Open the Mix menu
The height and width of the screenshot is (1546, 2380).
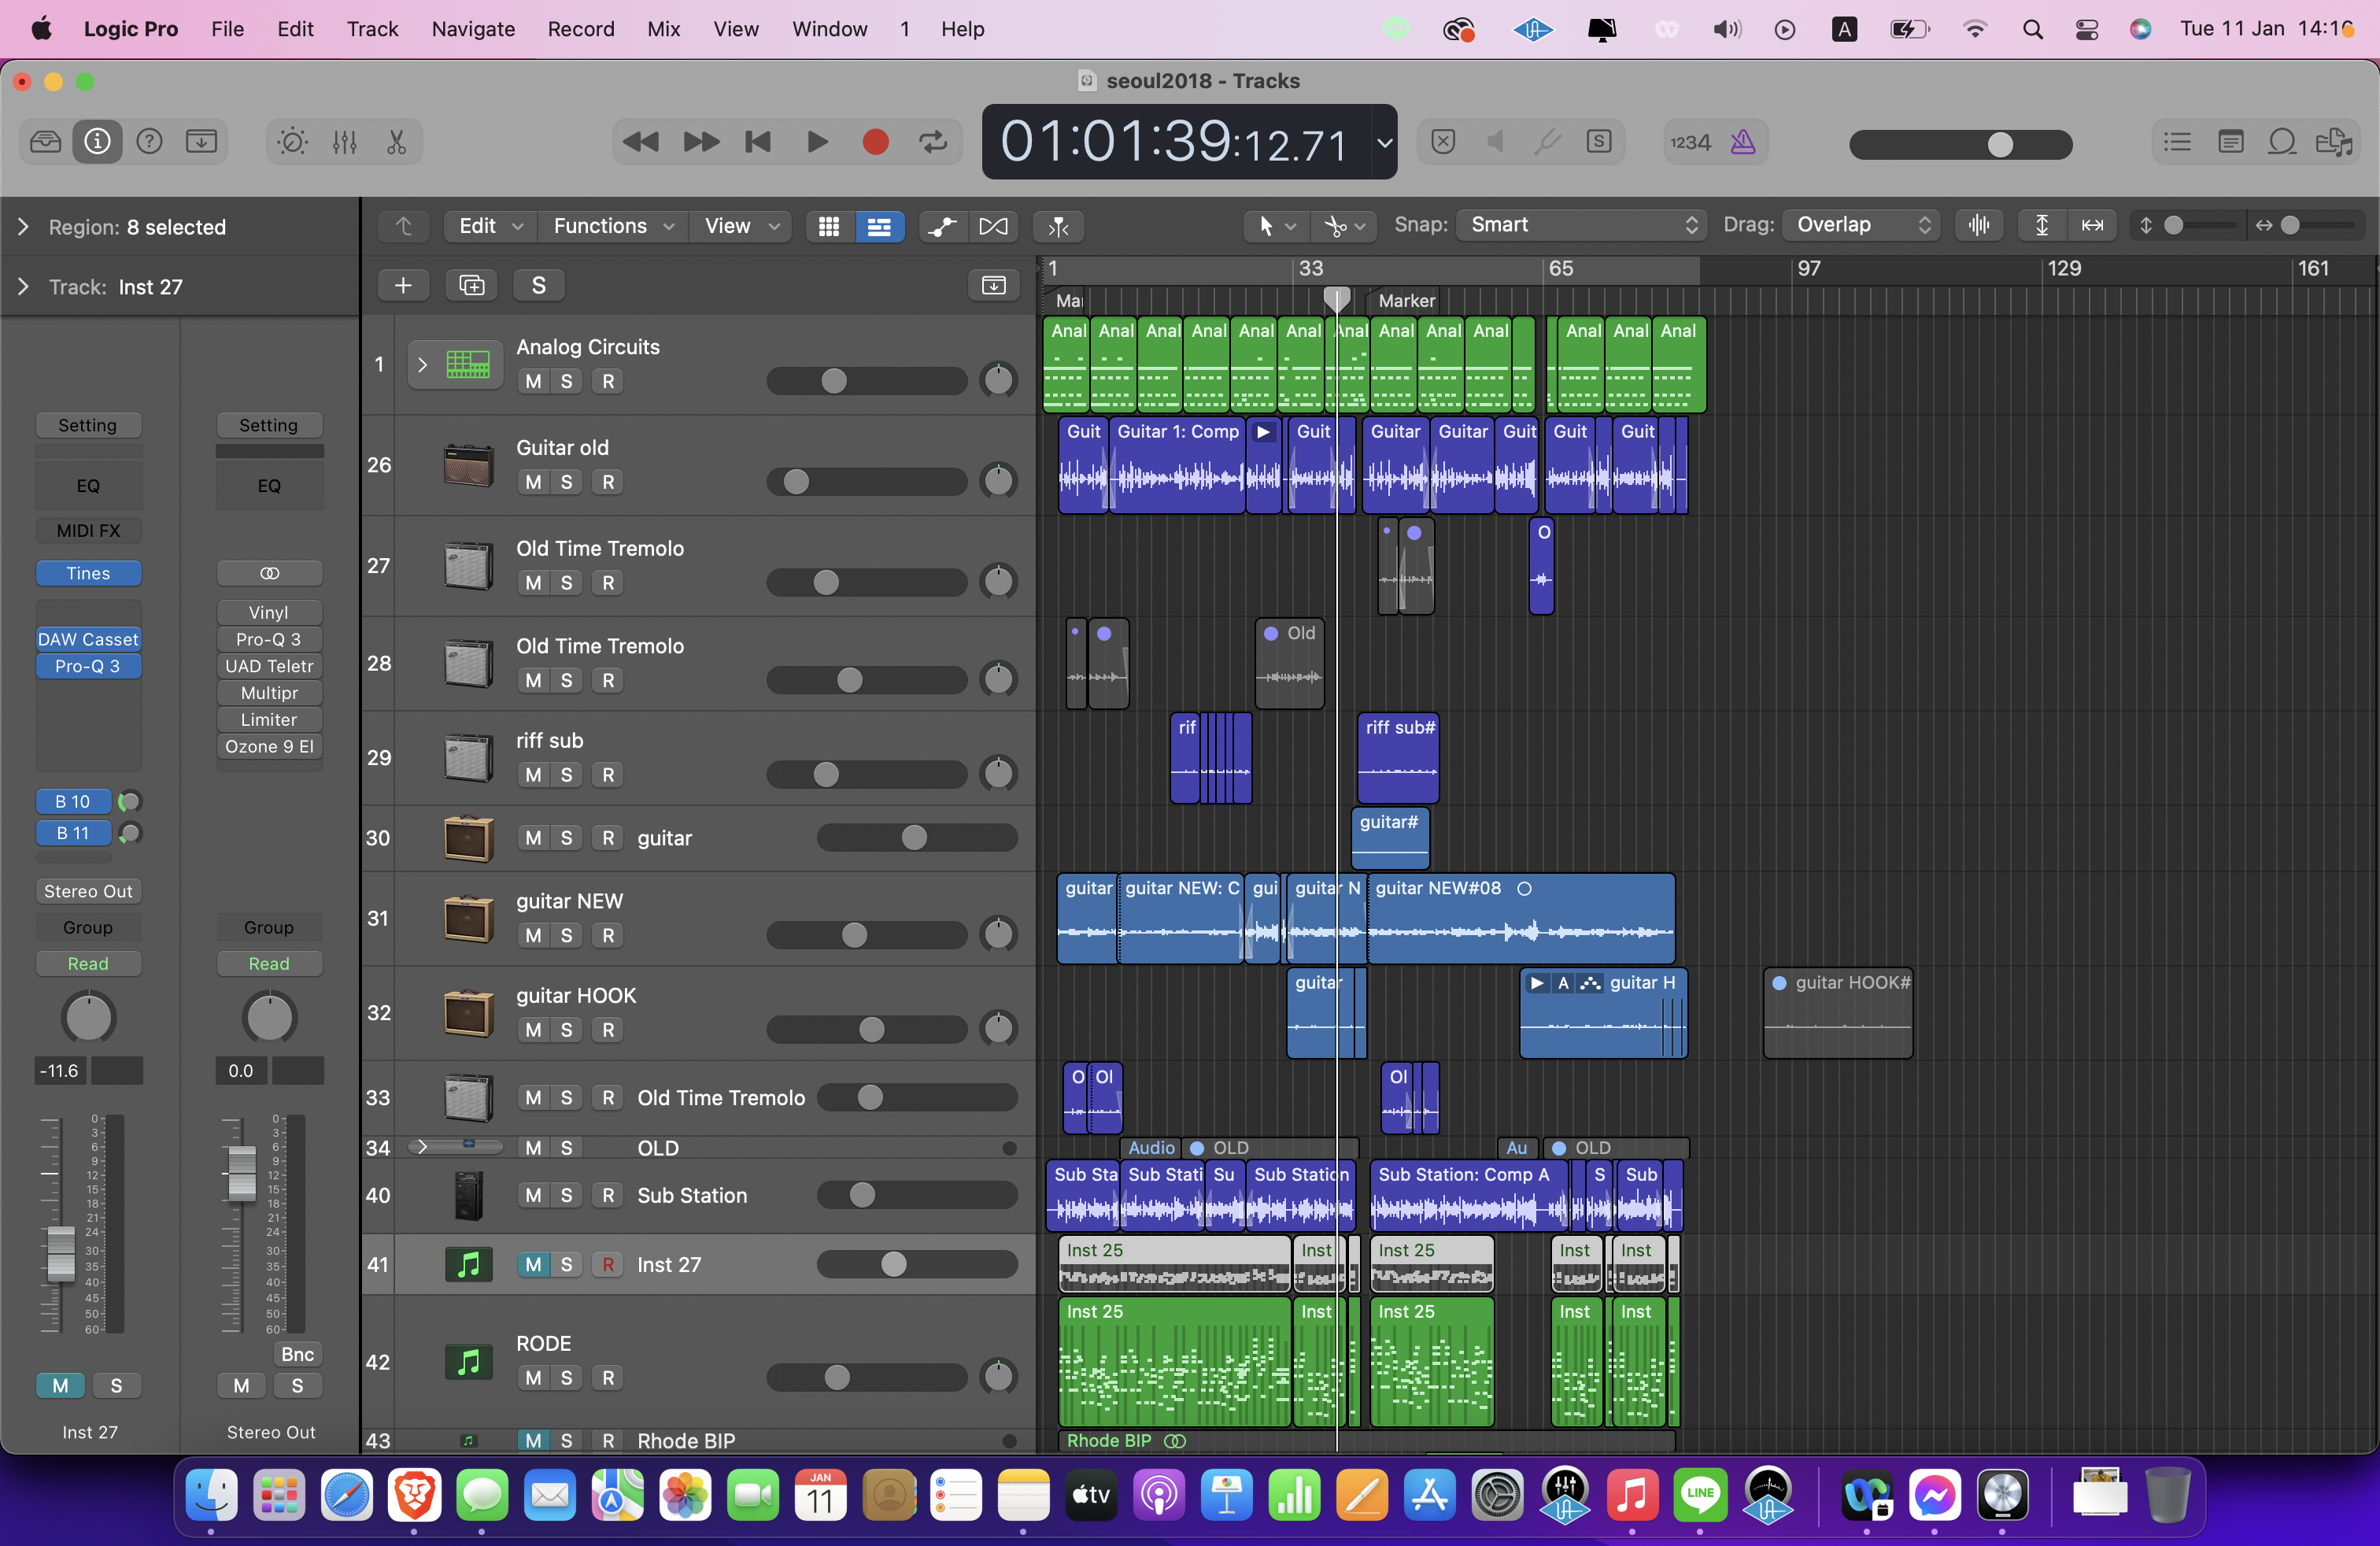(663, 29)
